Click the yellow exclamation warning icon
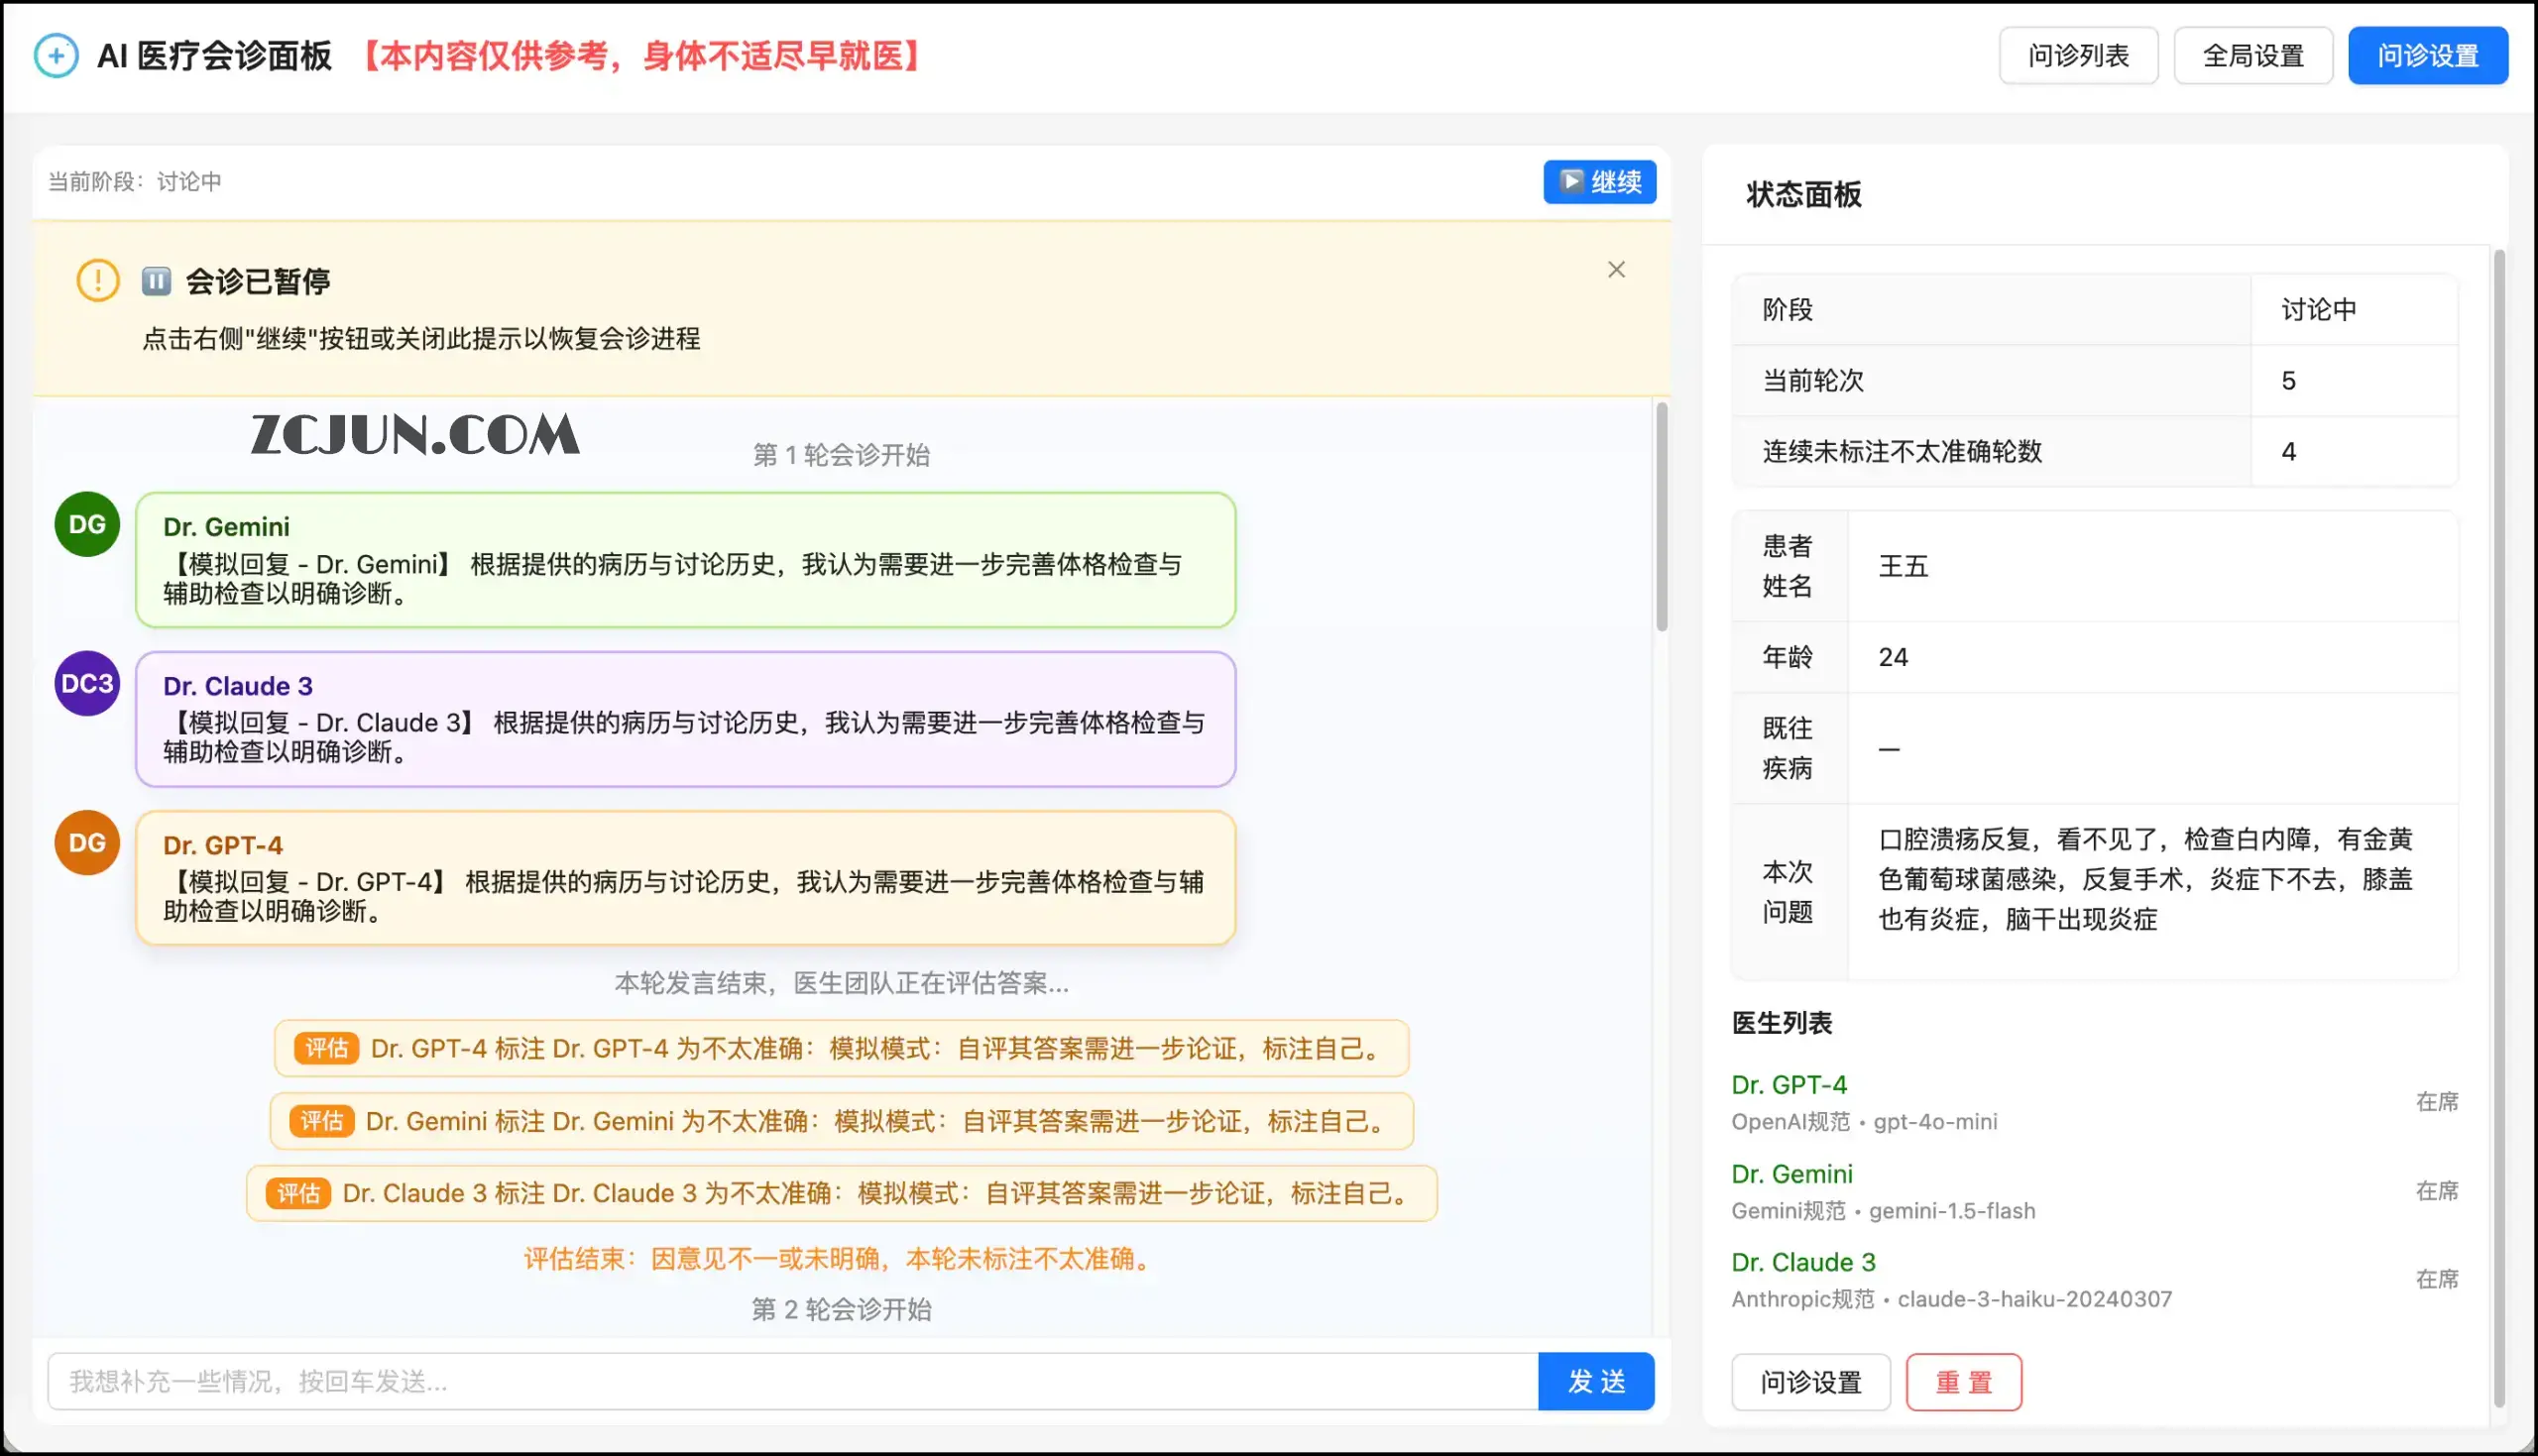The height and width of the screenshot is (1456, 2538). [97, 281]
